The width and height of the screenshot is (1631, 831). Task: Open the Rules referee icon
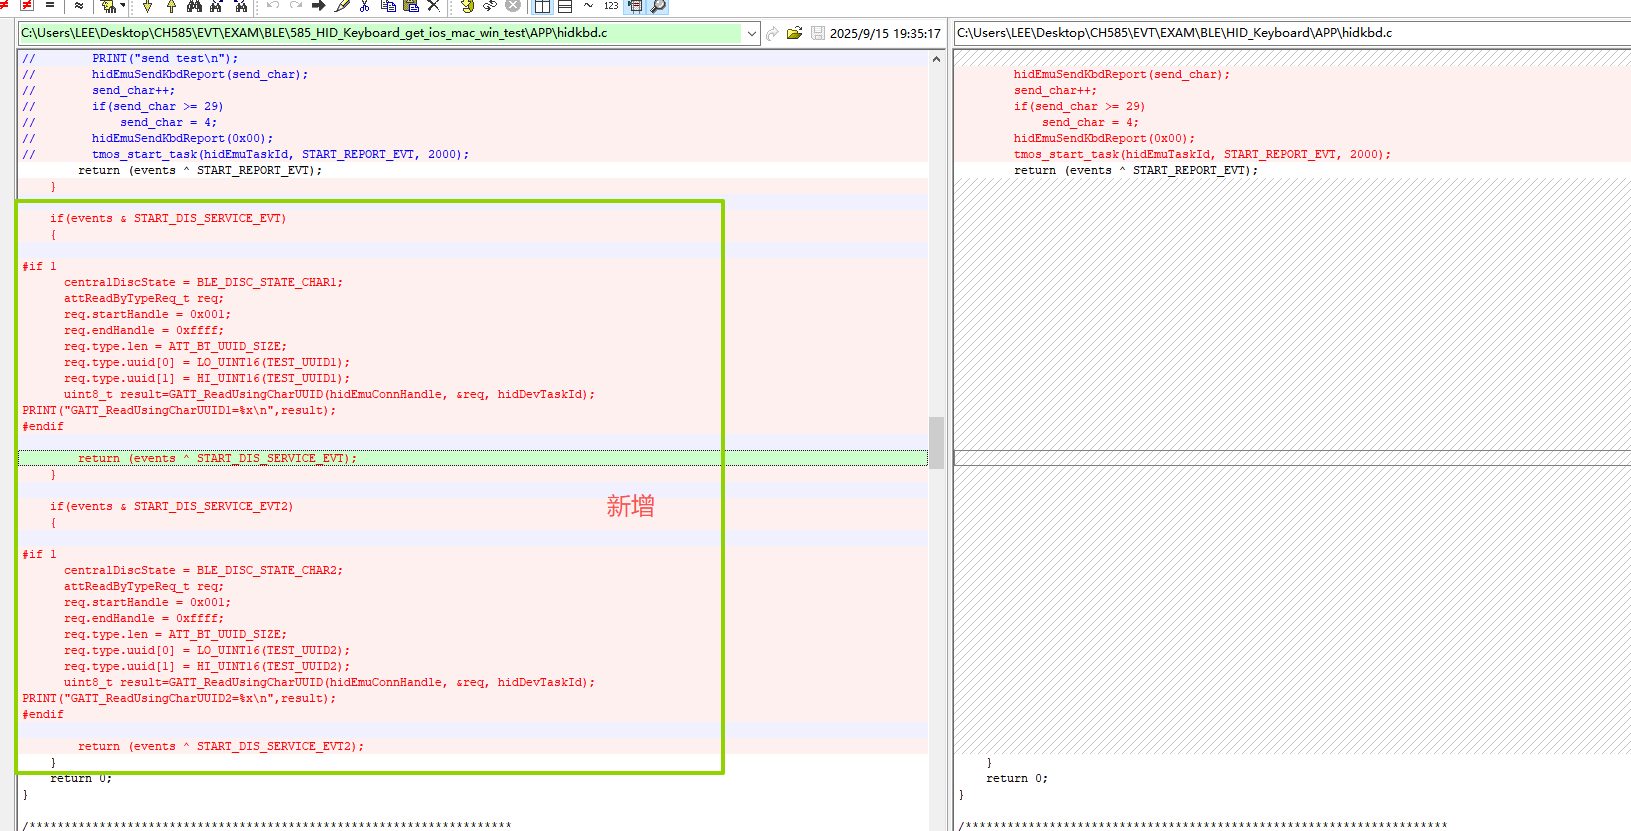108,5
